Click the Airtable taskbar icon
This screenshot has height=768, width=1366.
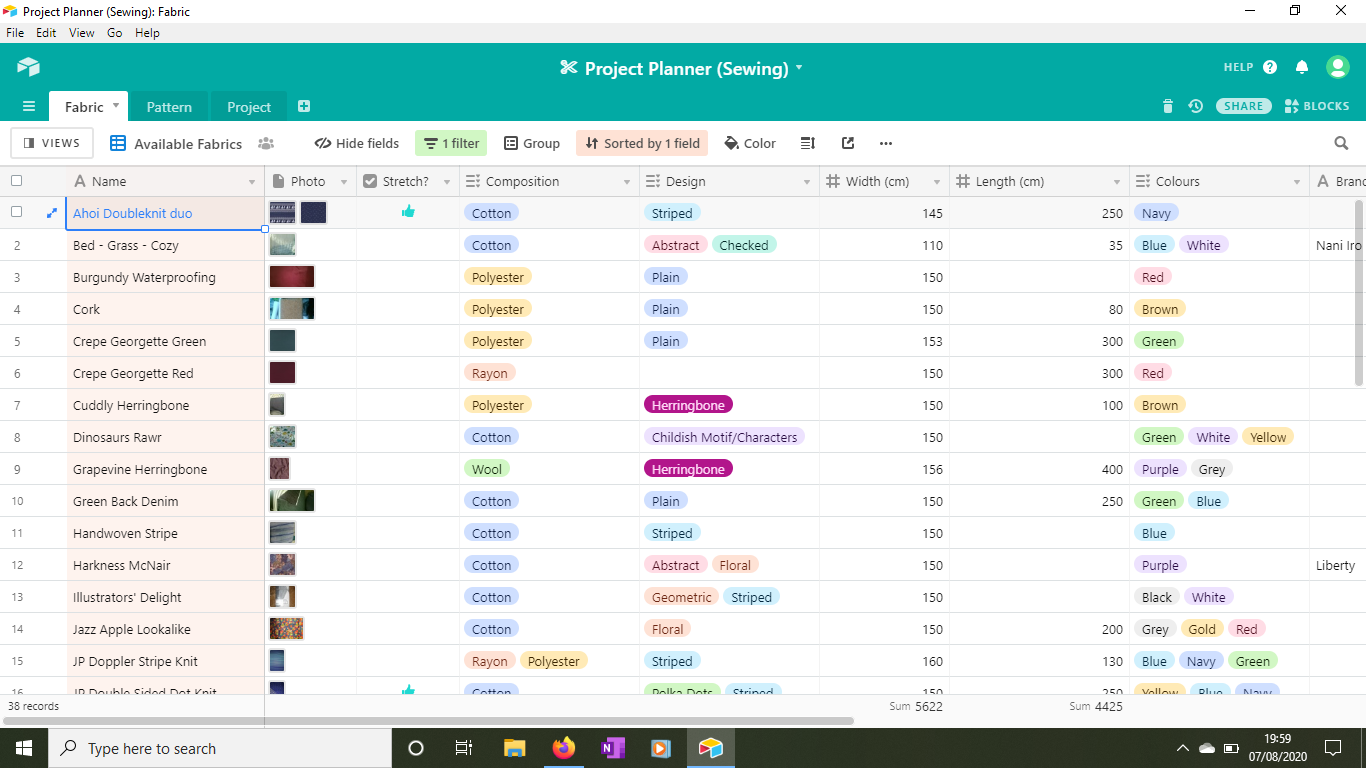click(711, 748)
